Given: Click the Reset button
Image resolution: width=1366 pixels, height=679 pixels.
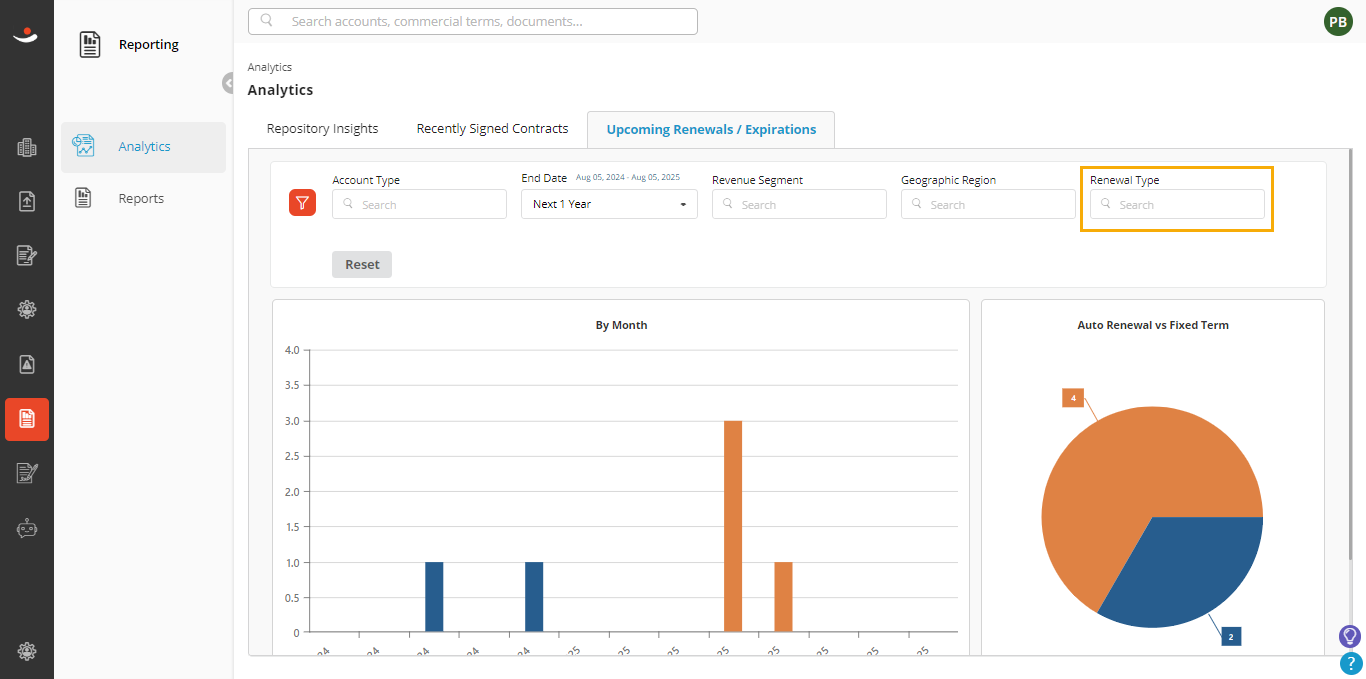Looking at the screenshot, I should (x=362, y=264).
